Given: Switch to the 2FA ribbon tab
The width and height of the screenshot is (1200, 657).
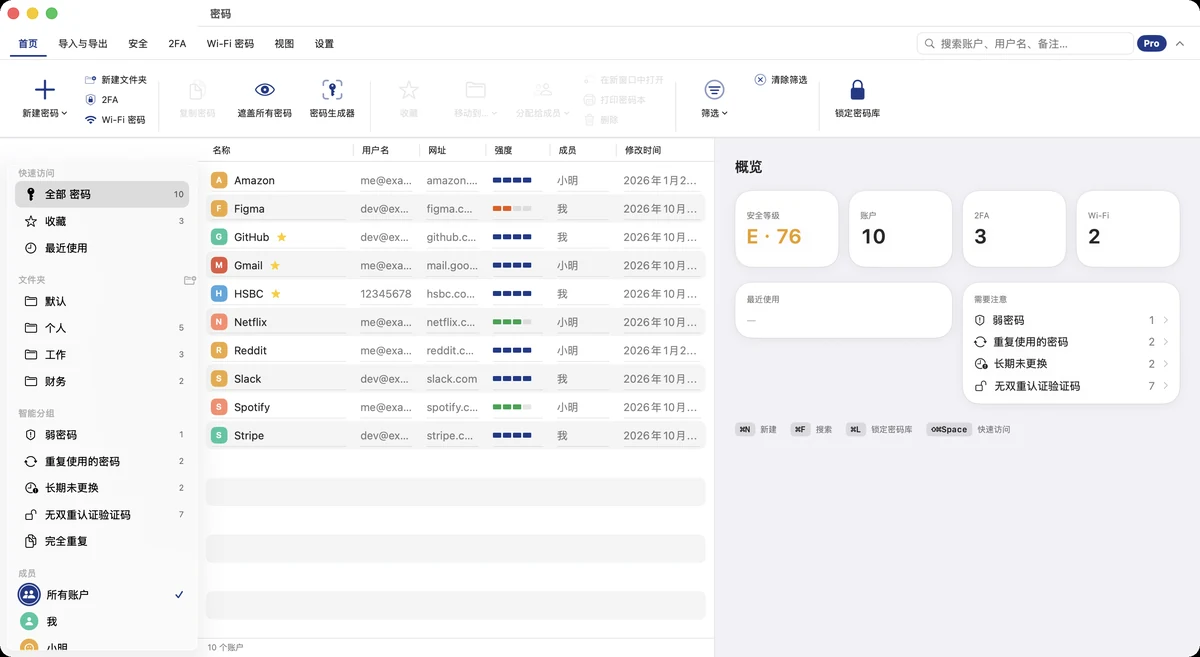Looking at the screenshot, I should click(x=177, y=44).
